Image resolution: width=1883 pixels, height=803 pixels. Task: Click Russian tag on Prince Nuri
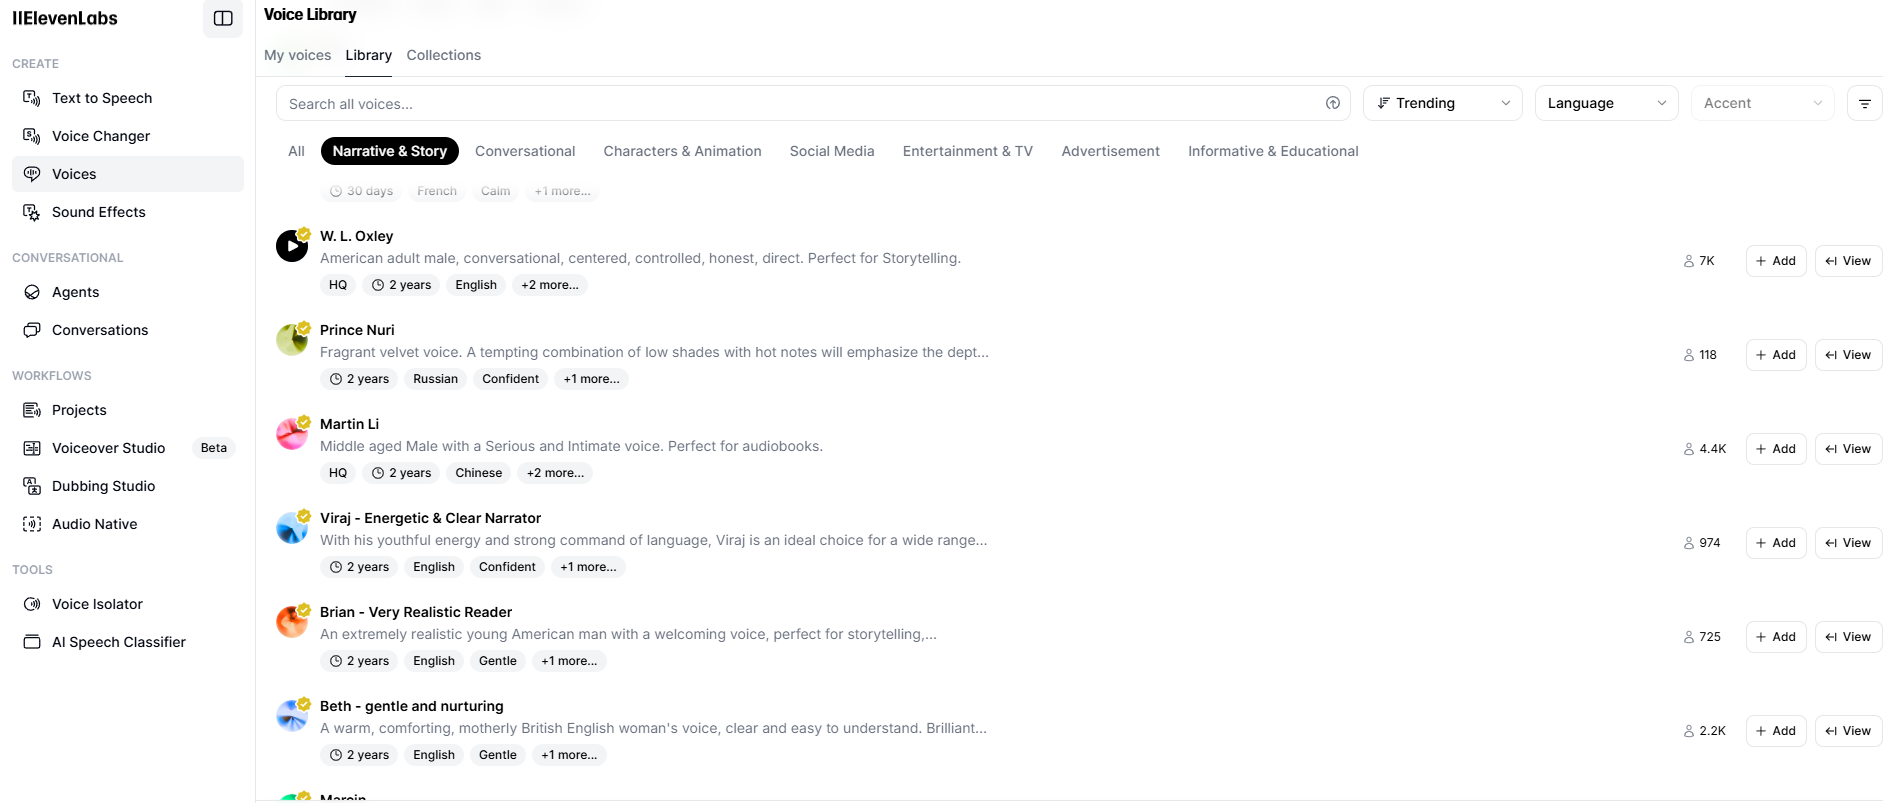[x=435, y=379]
